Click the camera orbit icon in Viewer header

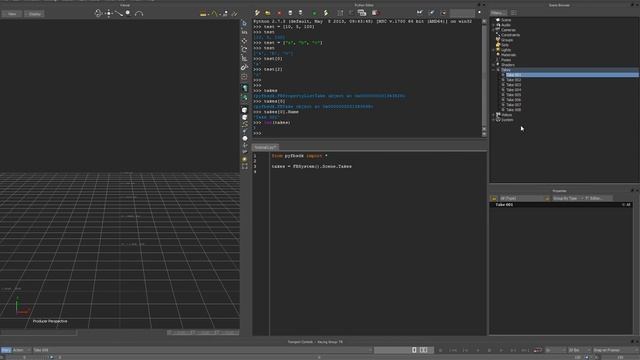[x=98, y=13]
